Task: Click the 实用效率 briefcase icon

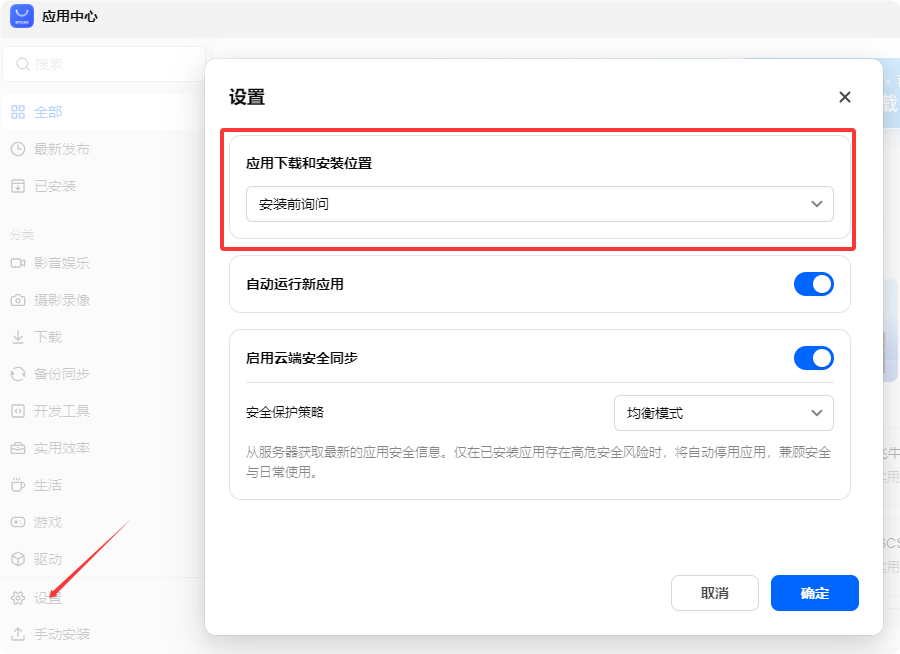Action: pos(18,448)
